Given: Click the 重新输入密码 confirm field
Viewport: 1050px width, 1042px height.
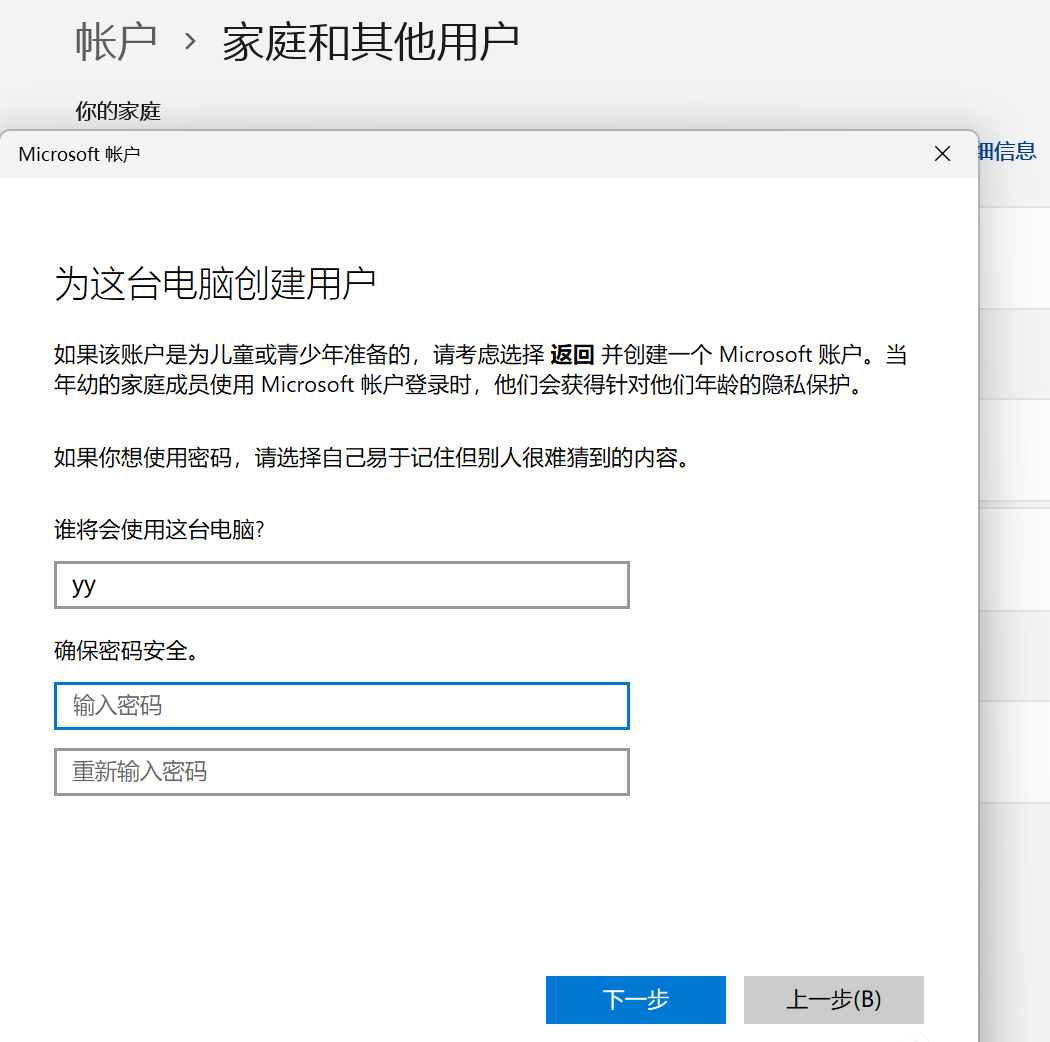Looking at the screenshot, I should pyautogui.click(x=342, y=772).
